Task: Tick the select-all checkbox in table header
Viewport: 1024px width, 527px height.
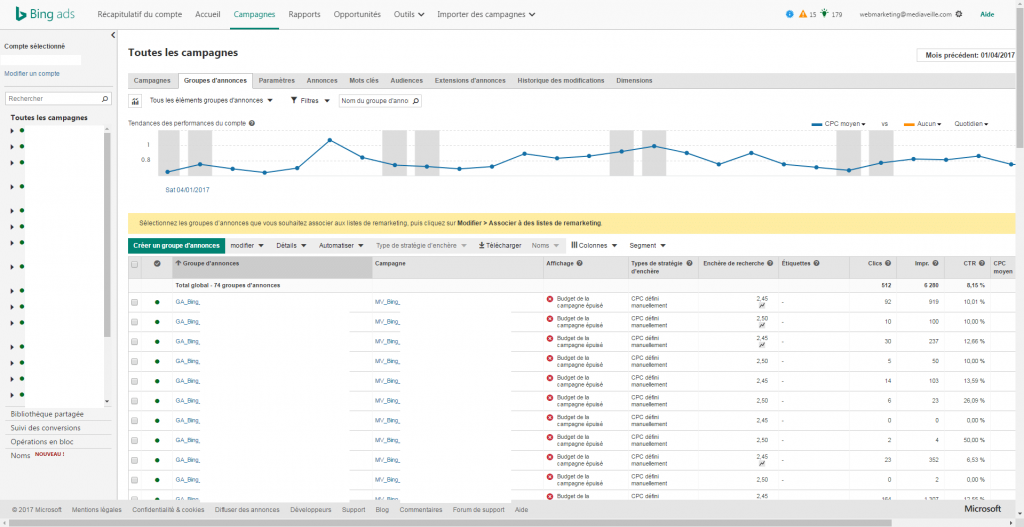Action: tap(135, 264)
